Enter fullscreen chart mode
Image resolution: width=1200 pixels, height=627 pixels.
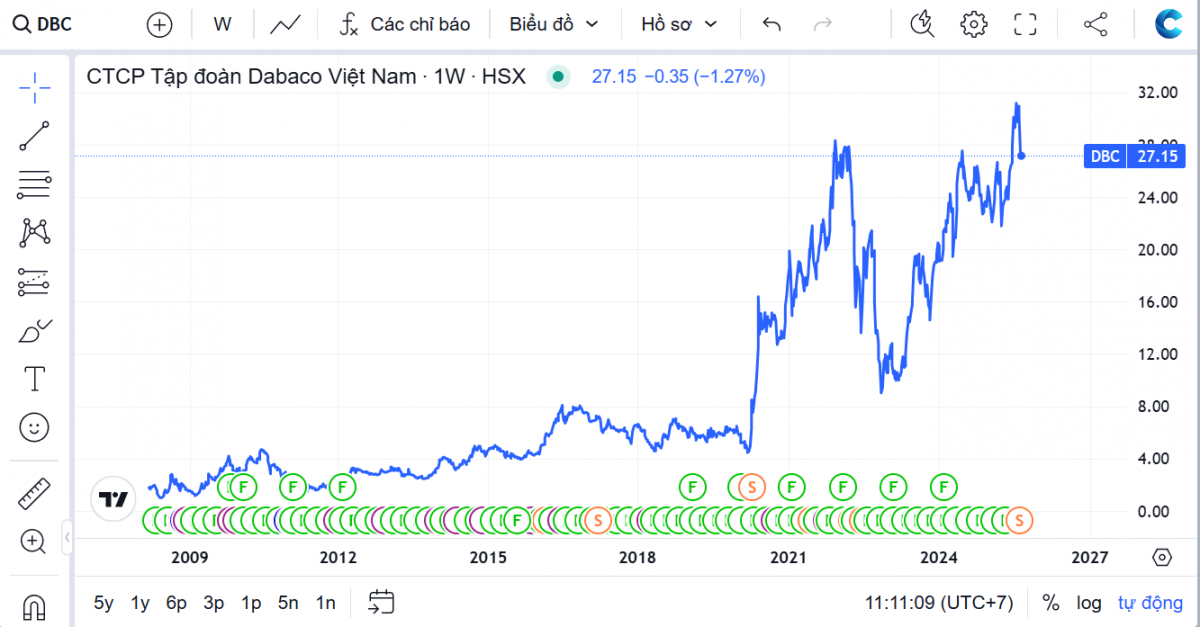pos(1025,24)
